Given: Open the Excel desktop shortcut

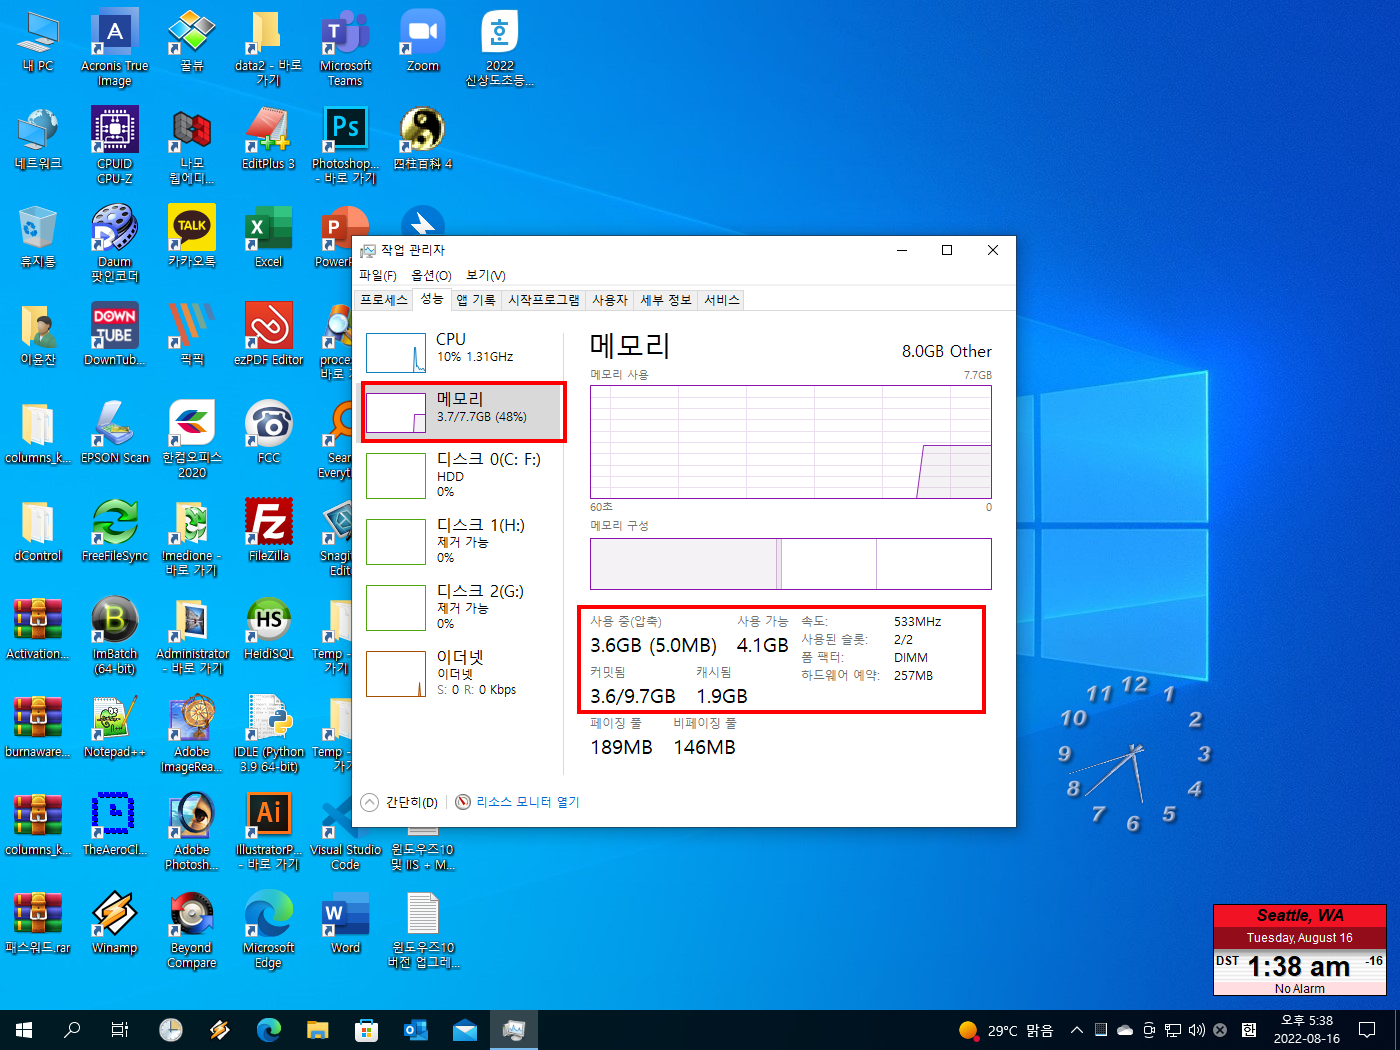Looking at the screenshot, I should tap(268, 238).
